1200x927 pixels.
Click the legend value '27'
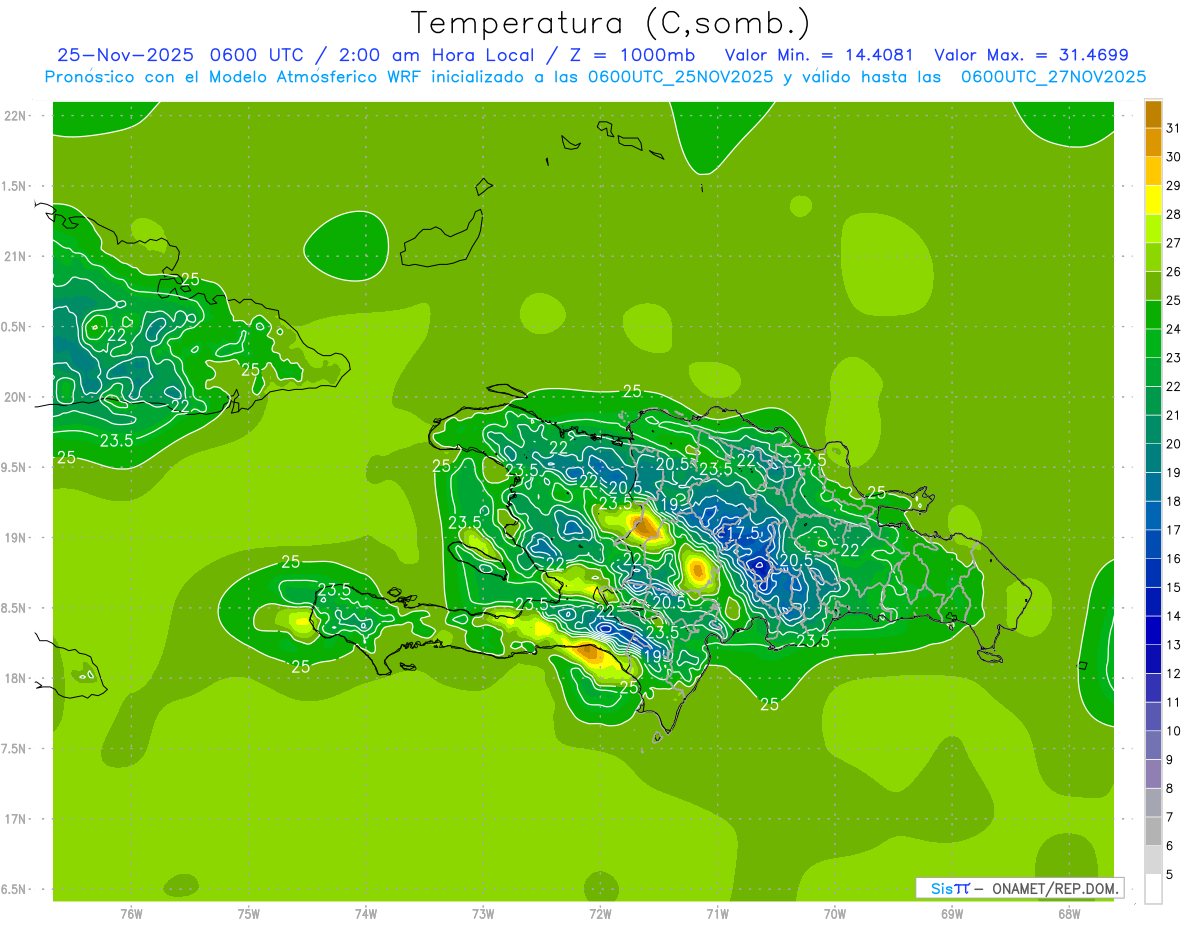click(x=1173, y=243)
